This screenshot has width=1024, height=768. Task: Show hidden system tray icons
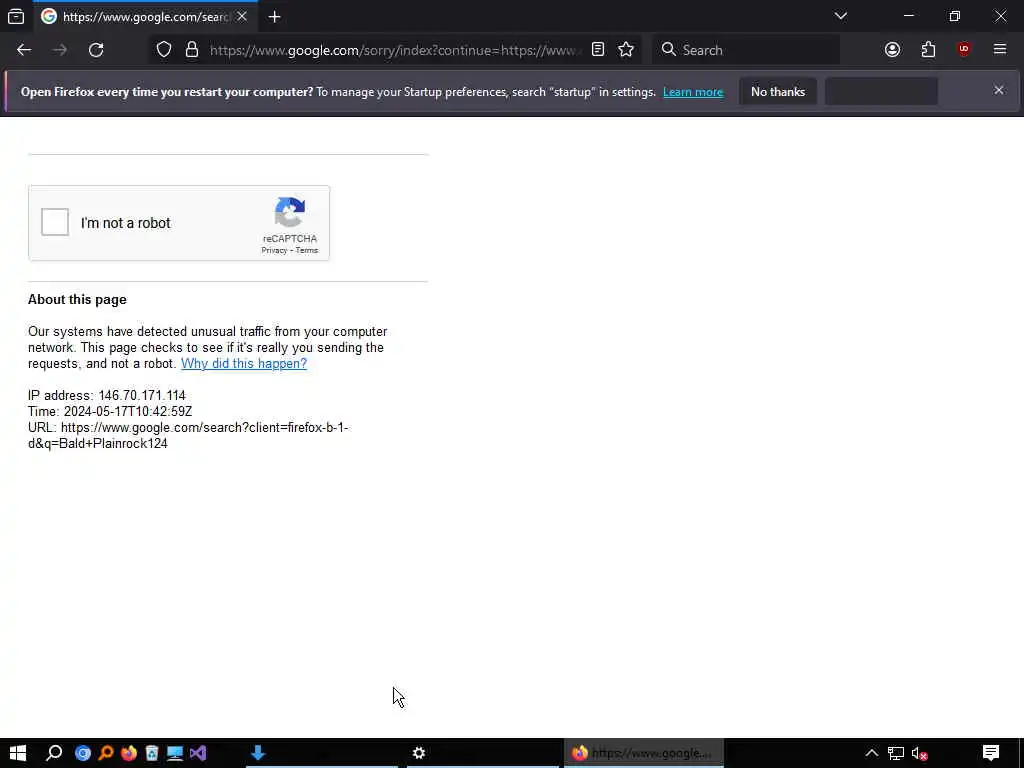pos(871,753)
